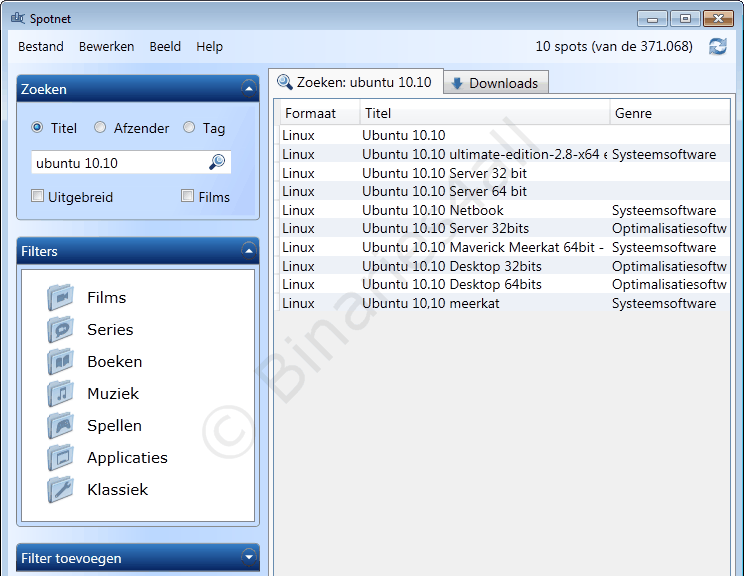Enable the Uitgebreid checkbox
This screenshot has height=576, width=744.
pos(37,195)
